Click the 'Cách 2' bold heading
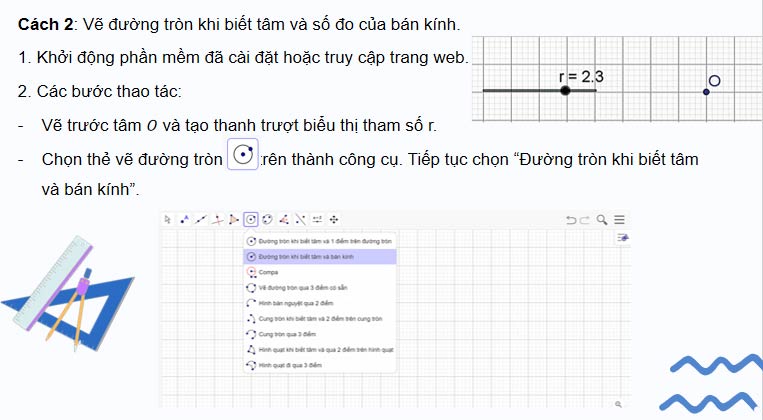Viewport: 763px width, 420px height. click(45, 24)
